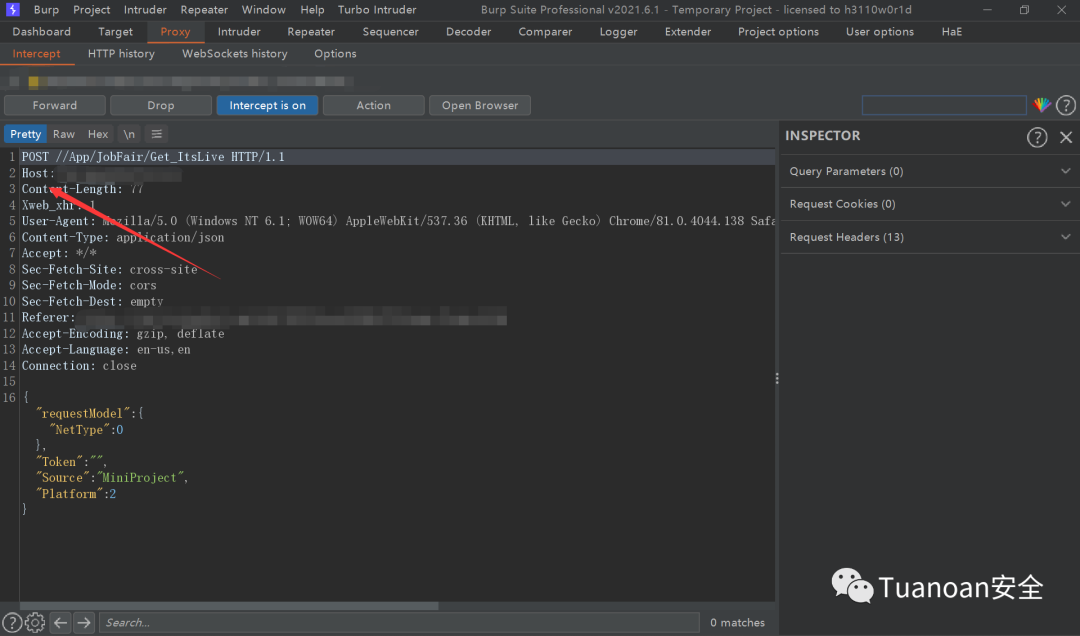Switch to the Pretty view
Image resolution: width=1080 pixels, height=636 pixels.
[25, 134]
